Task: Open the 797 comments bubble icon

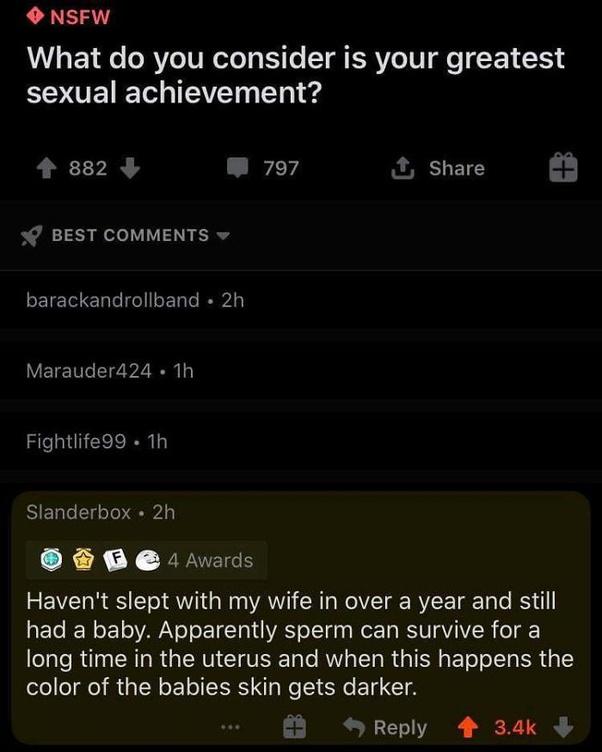Action: coord(237,169)
